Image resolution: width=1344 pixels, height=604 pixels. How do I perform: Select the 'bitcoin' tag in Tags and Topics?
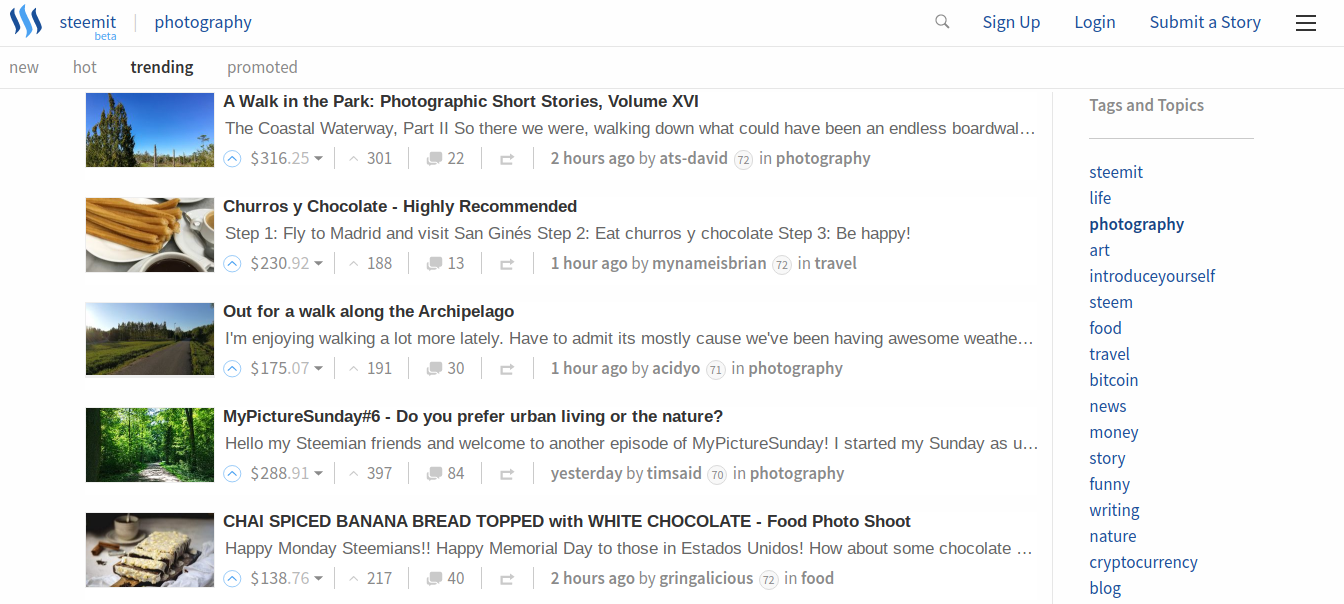1114,380
